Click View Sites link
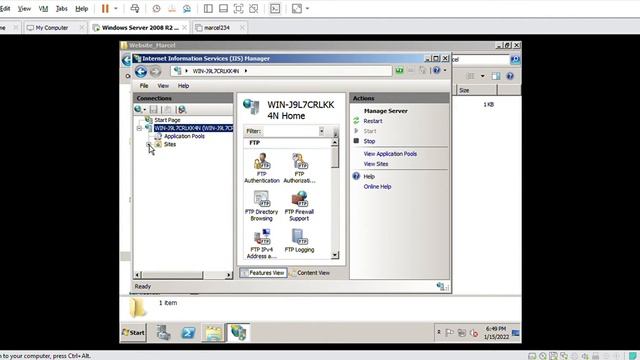Viewport: 640px width, 360px height. [376, 164]
